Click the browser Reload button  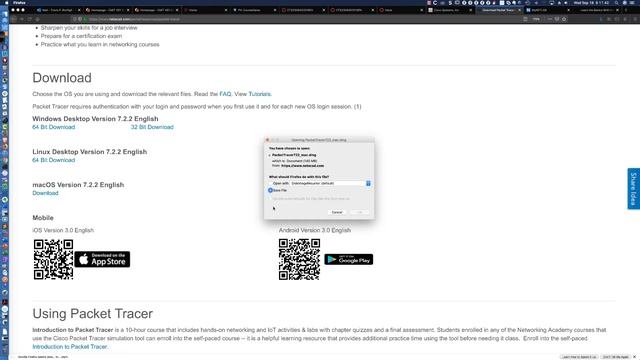tap(29, 19)
